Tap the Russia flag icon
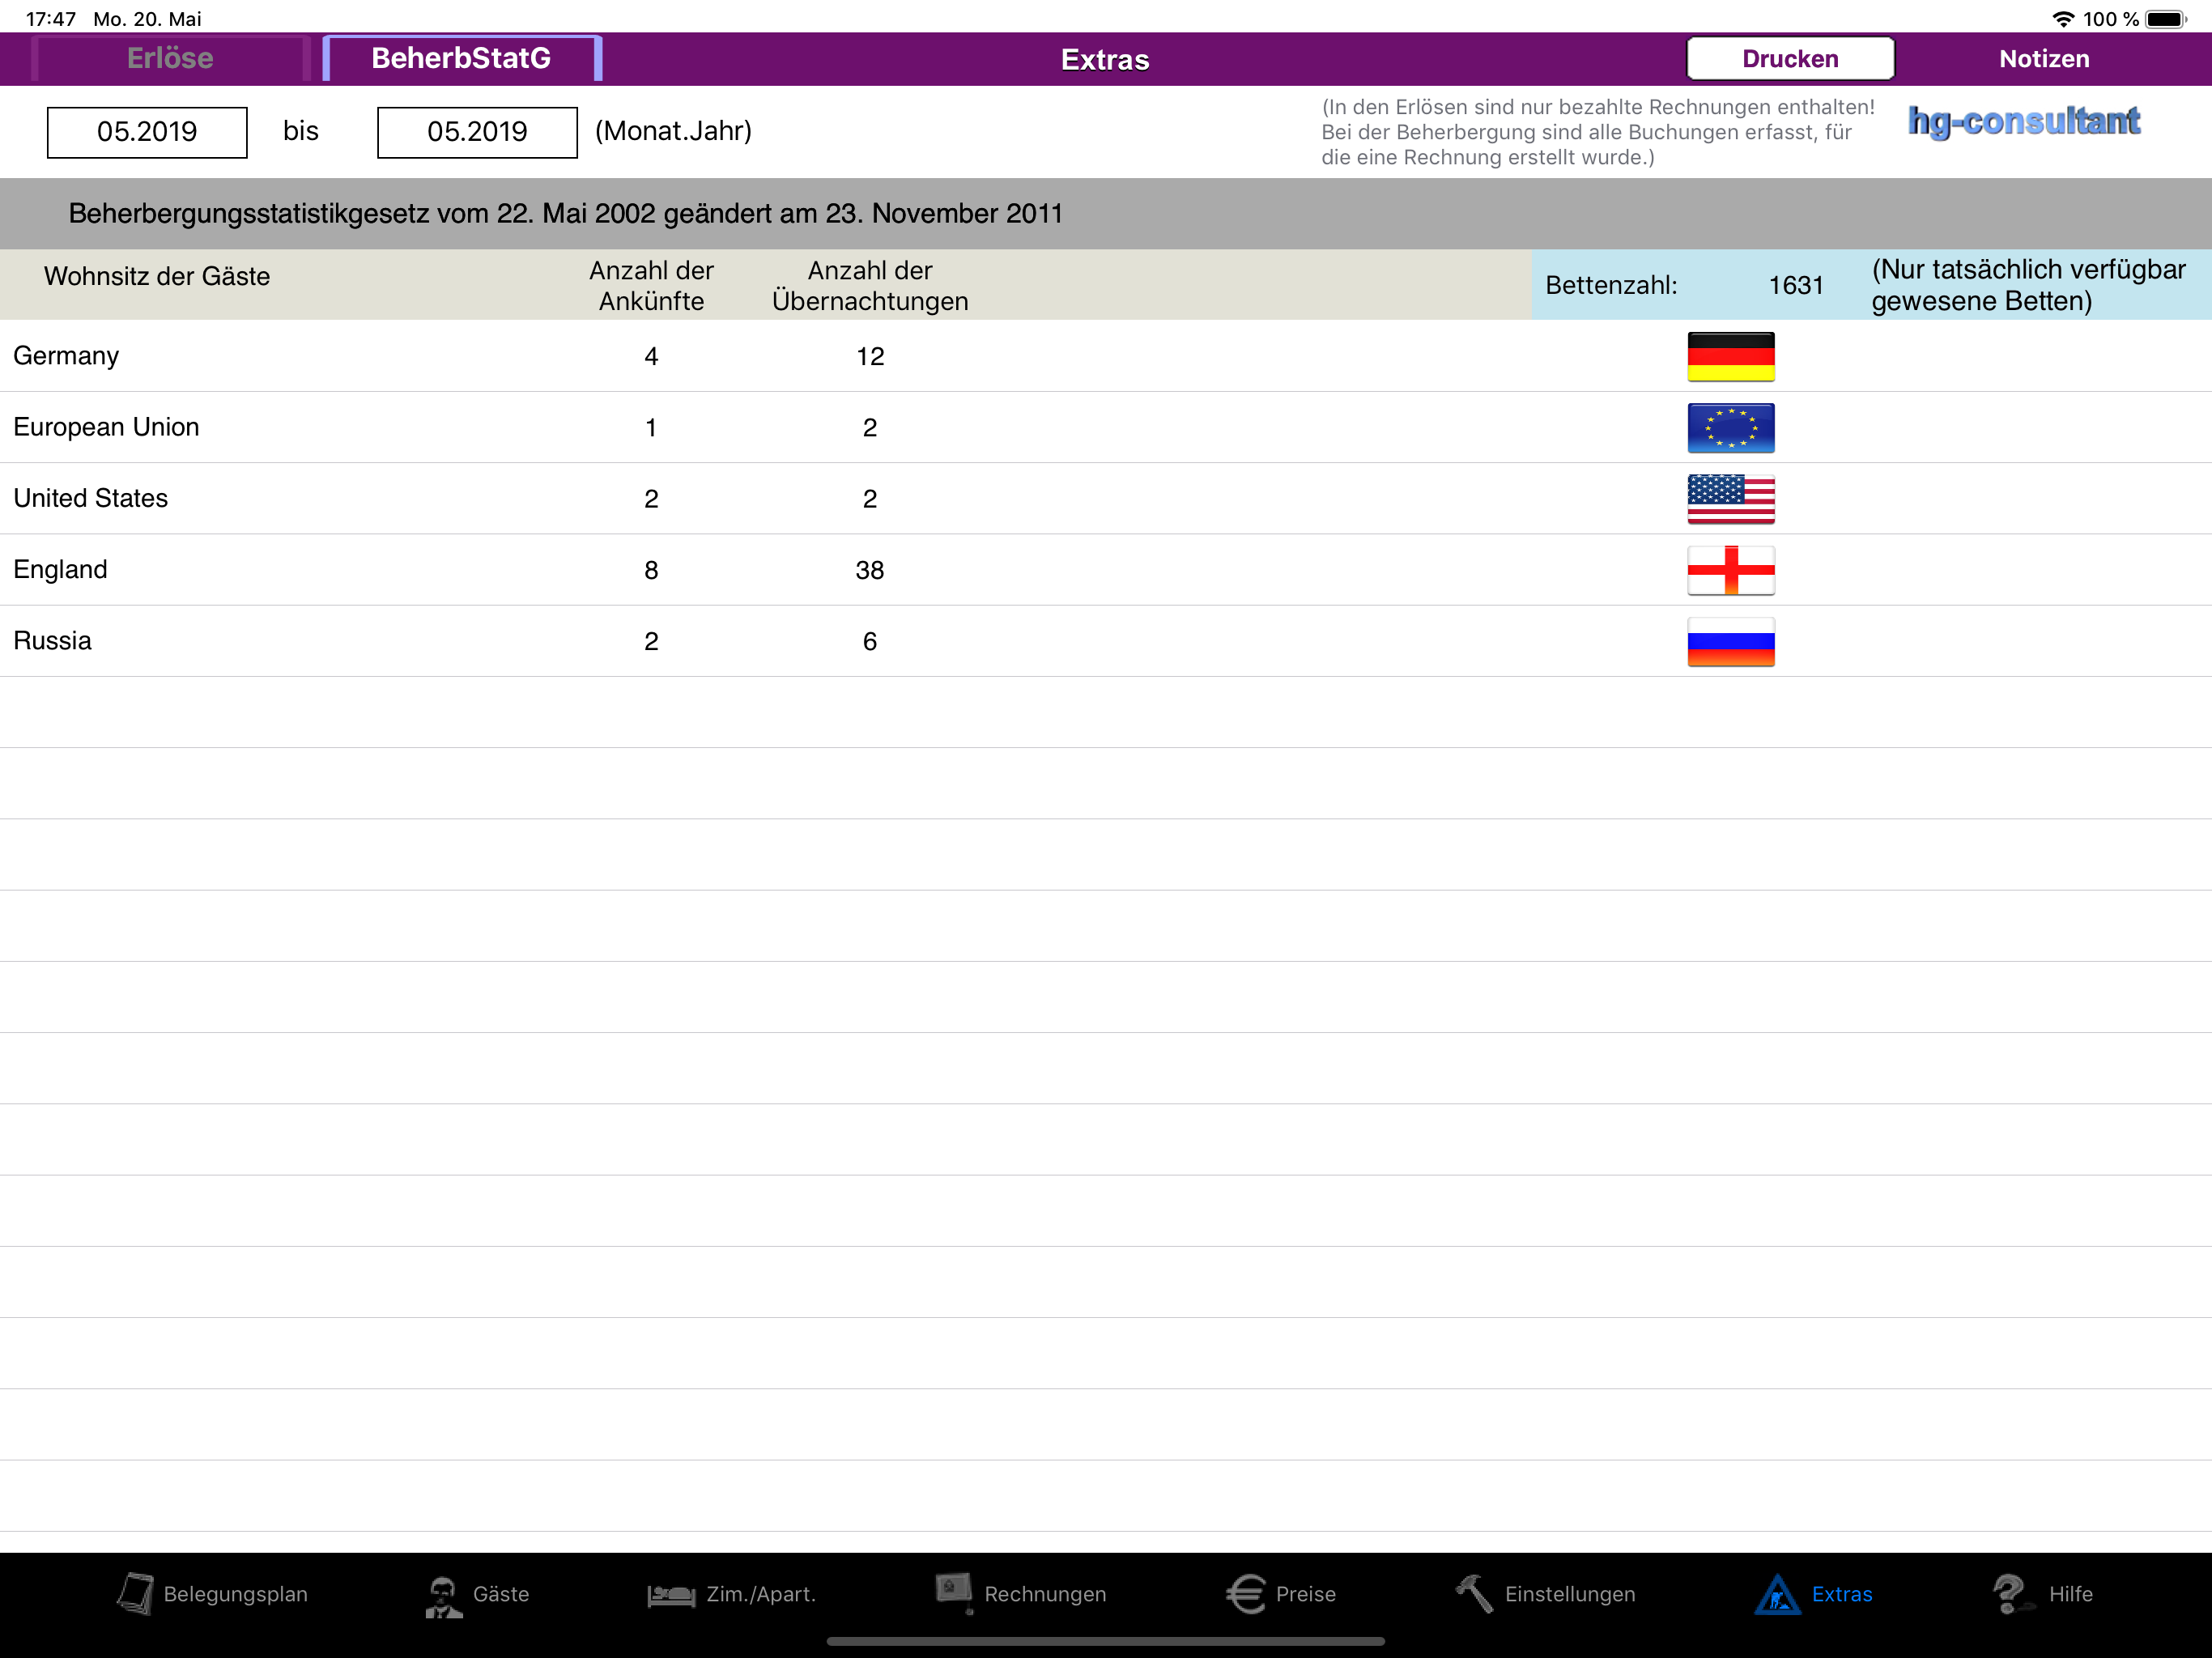2212x1658 pixels. (1731, 641)
